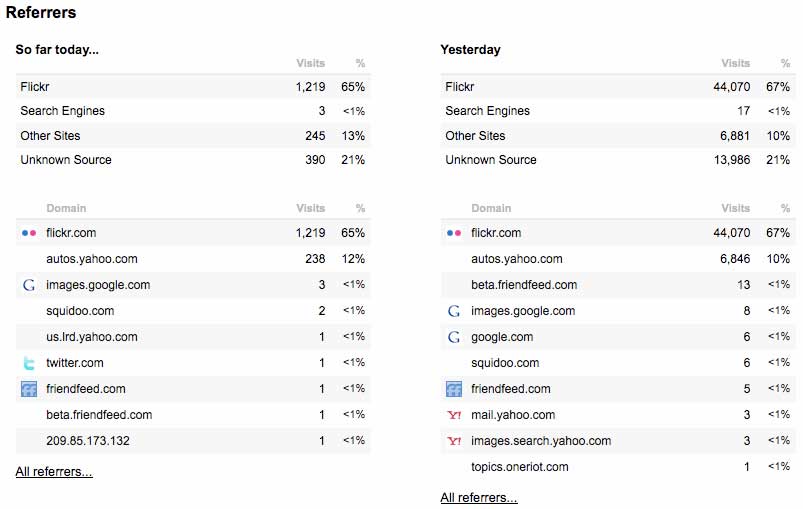Click the Google icon beside yesterday's google.com
Viewport: 803px width, 509px height.
pyautogui.click(x=454, y=337)
